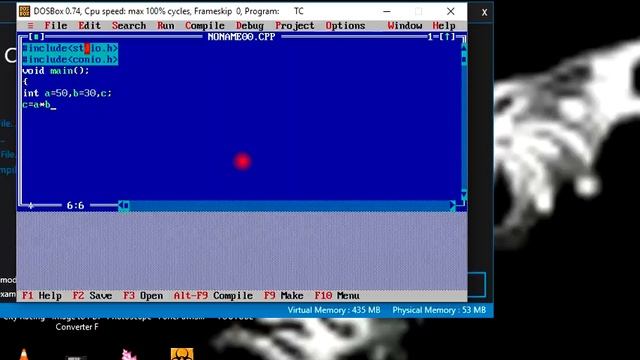
Task: Click the DOSBox window title text
Action: tap(169, 11)
